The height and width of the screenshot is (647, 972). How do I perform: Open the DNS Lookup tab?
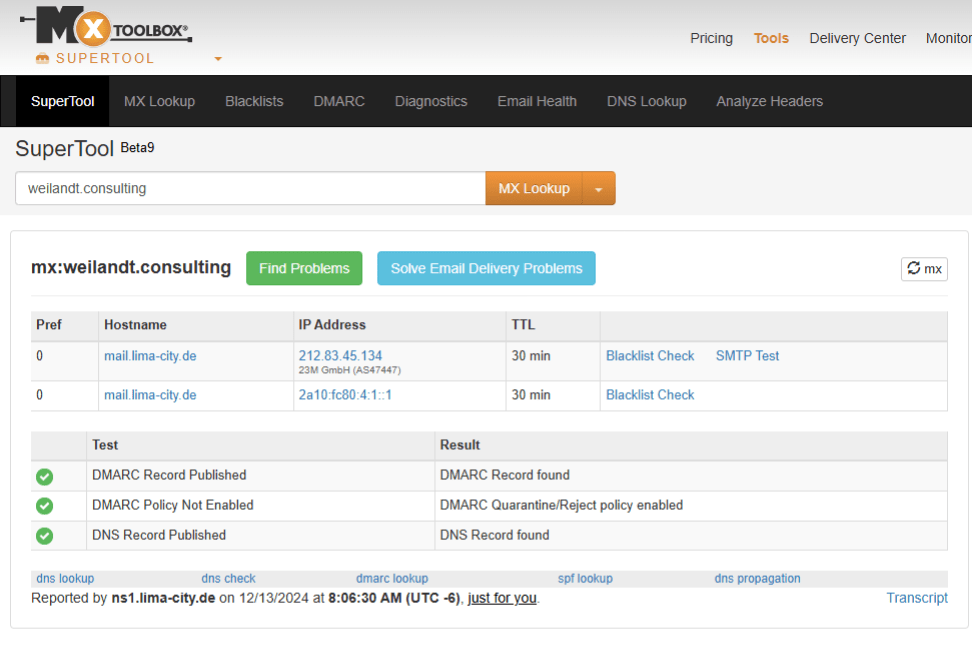pyautogui.click(x=647, y=102)
